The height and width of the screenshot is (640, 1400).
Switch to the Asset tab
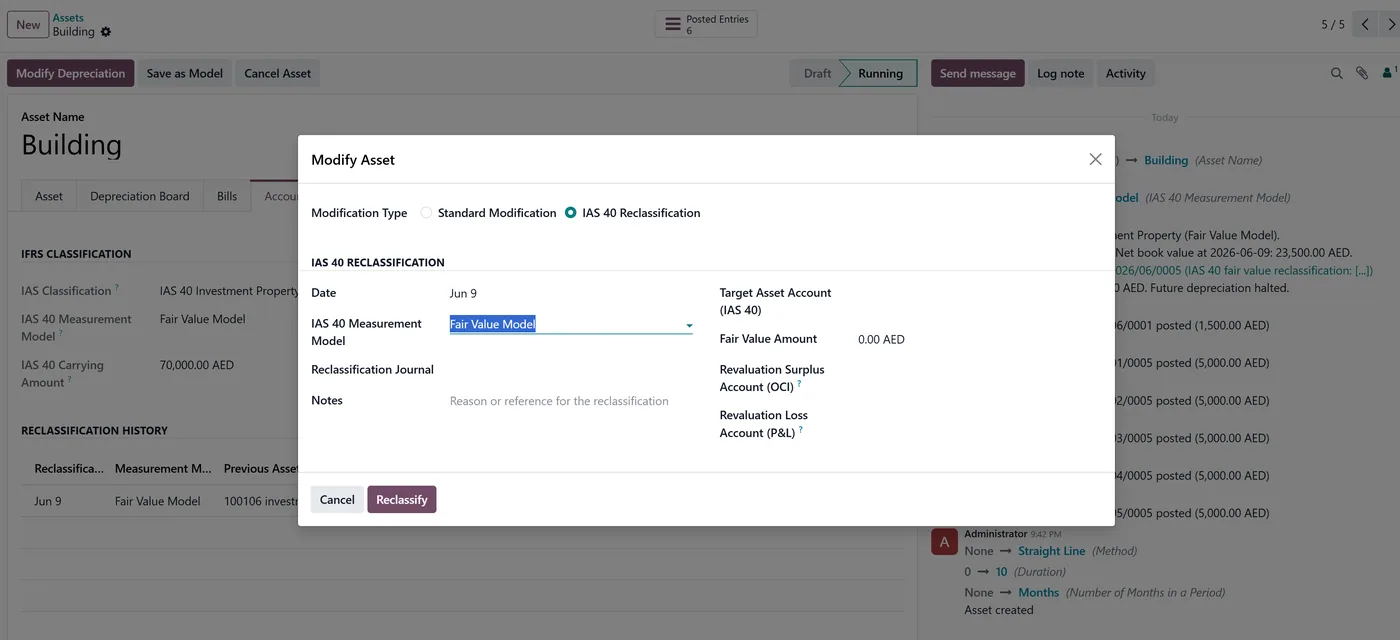(49, 196)
